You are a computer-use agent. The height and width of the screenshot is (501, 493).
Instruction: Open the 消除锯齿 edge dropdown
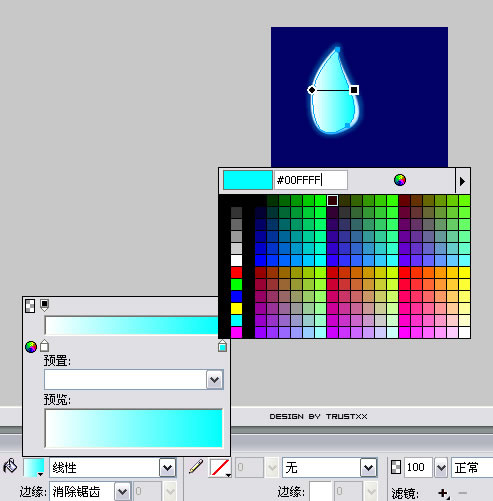click(122, 492)
